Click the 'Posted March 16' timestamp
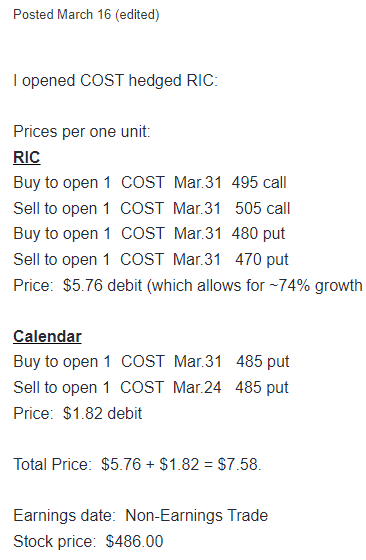366x560 pixels. point(62,15)
